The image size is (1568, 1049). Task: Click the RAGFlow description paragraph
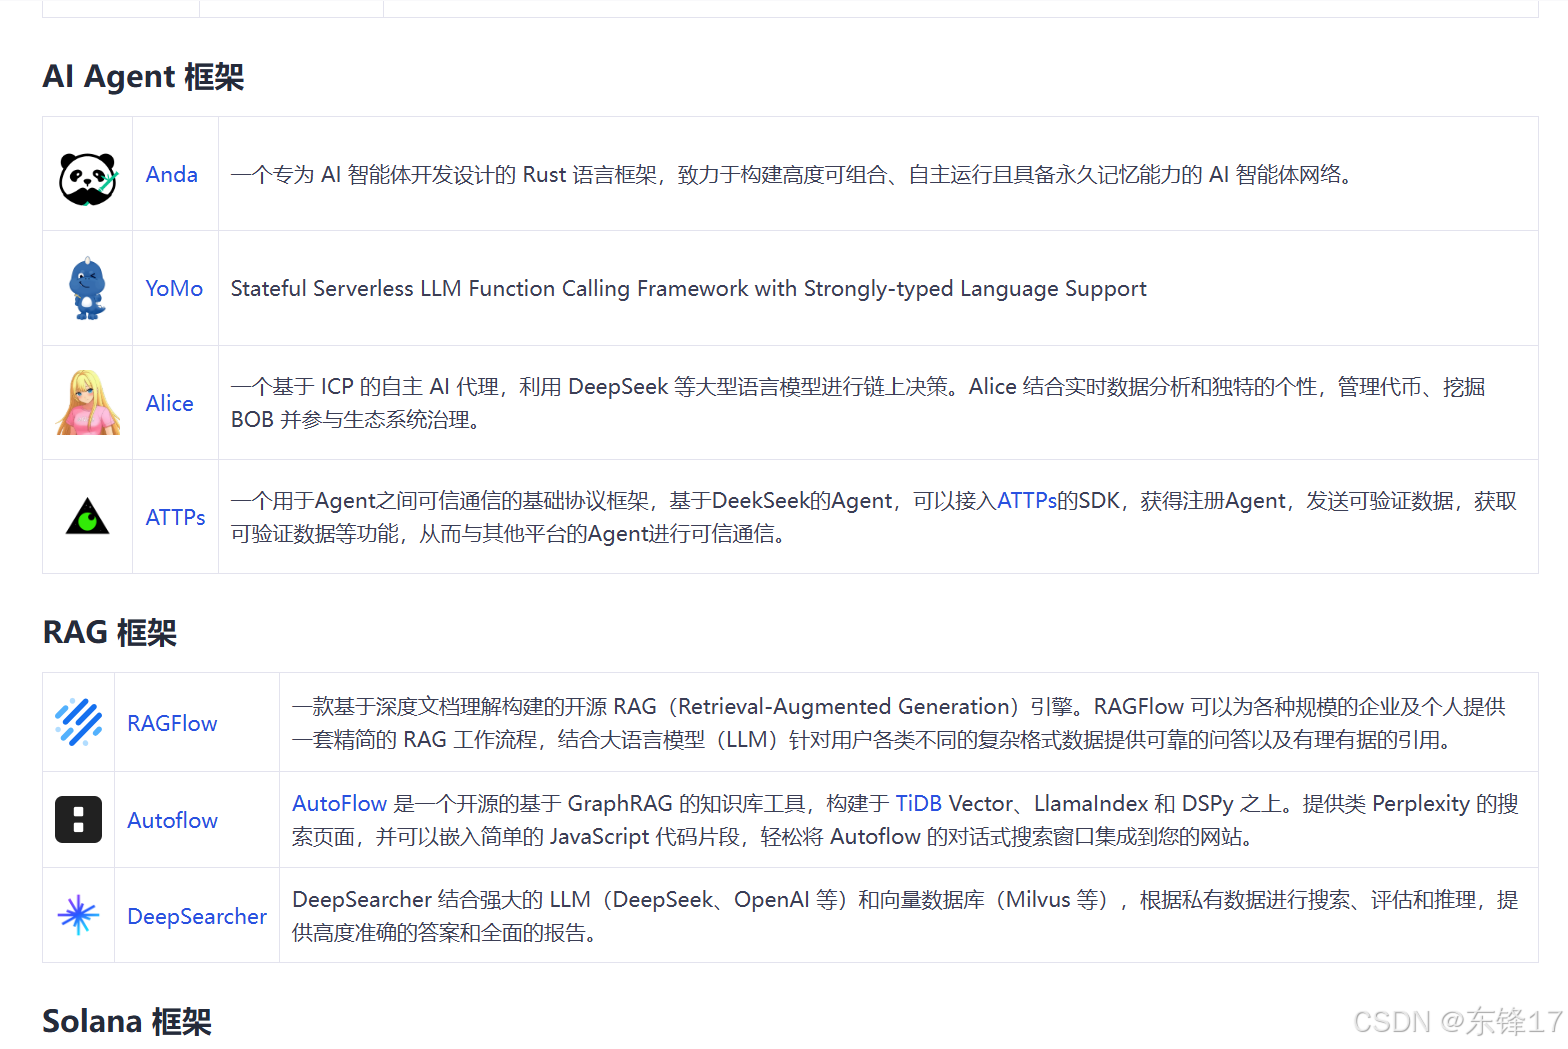899,723
